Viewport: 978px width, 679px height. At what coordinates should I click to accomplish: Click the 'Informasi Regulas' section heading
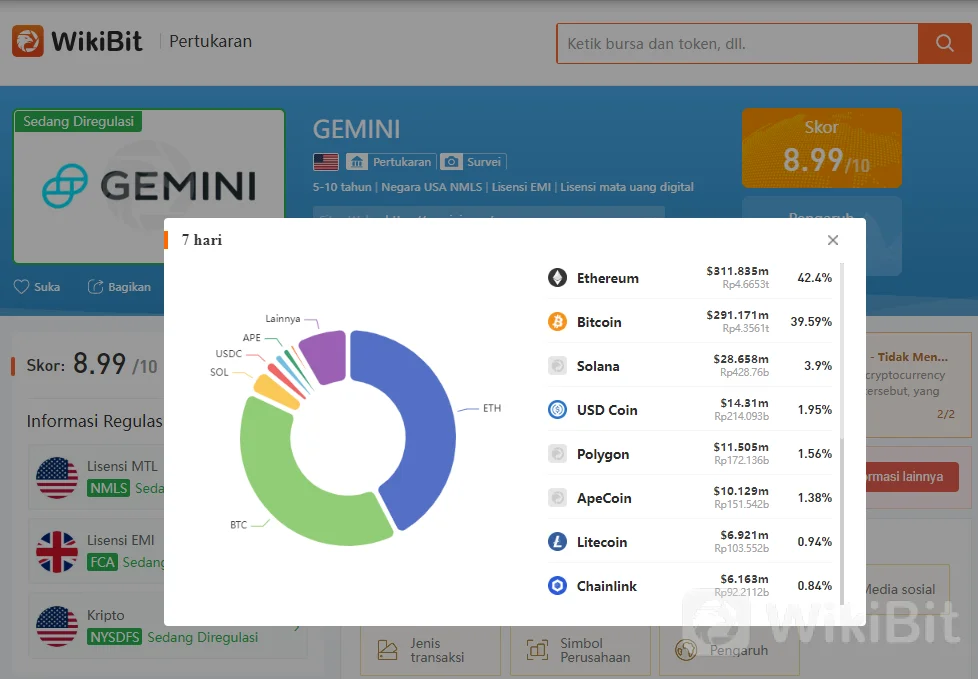(x=94, y=421)
